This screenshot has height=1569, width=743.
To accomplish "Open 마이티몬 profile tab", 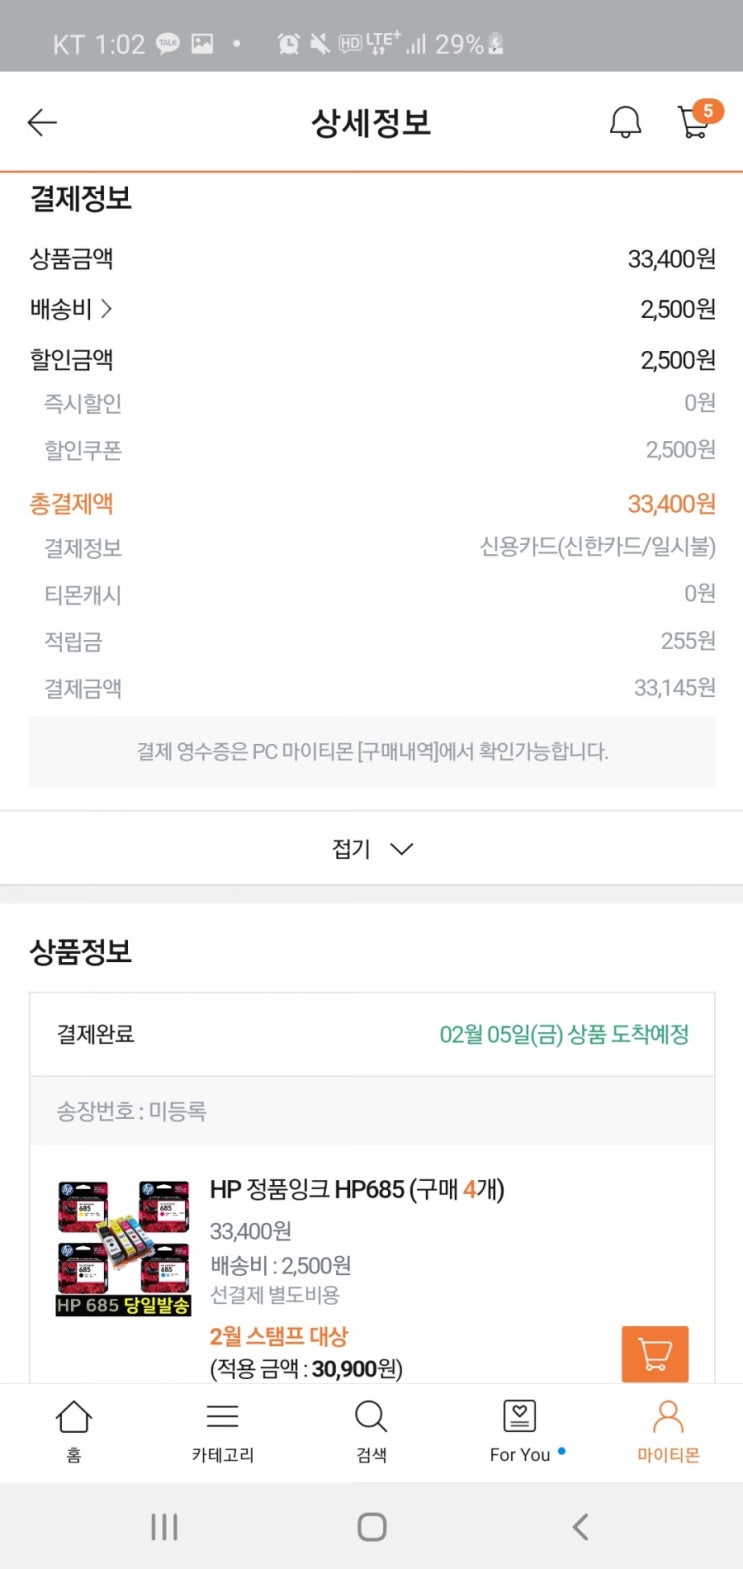I will (x=668, y=1430).
